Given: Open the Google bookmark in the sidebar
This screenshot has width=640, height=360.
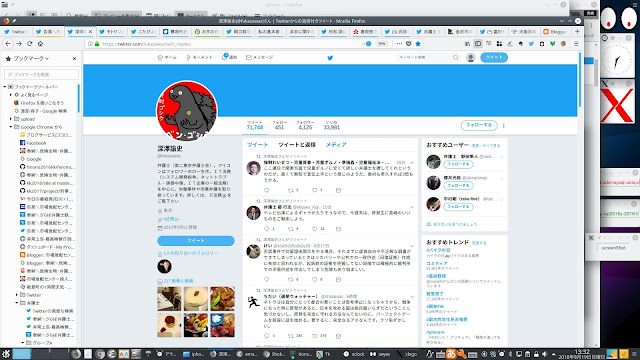Looking at the screenshot, I should tap(31, 159).
